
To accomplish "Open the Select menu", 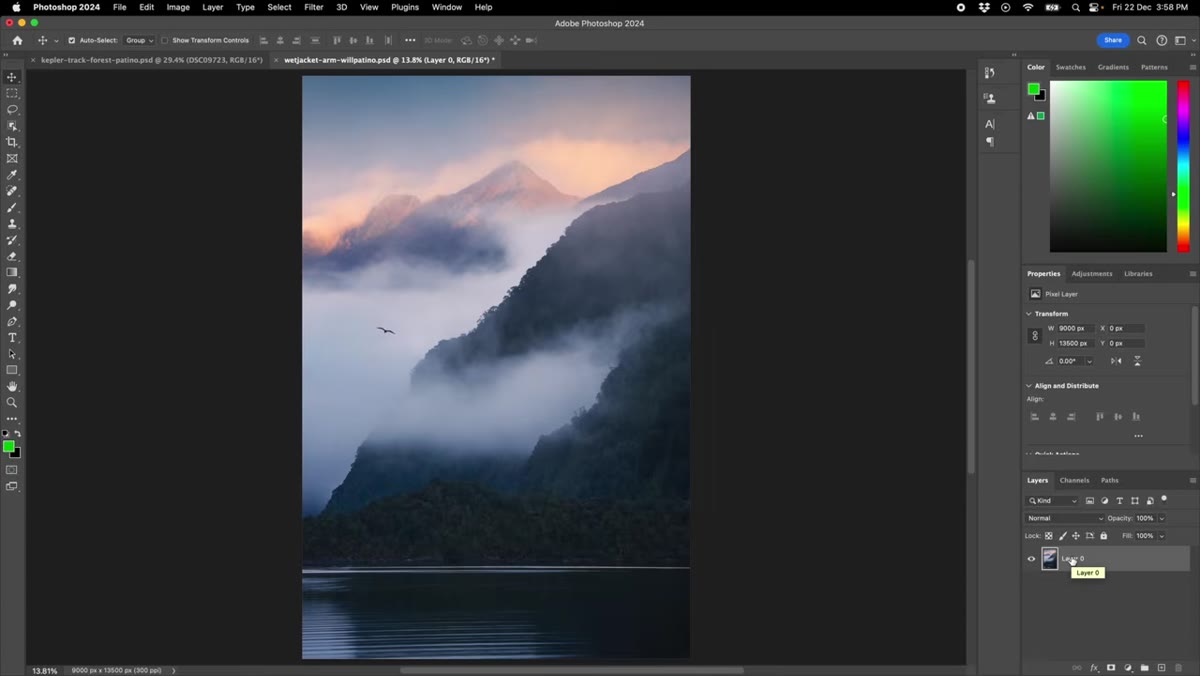I will tap(279, 7).
